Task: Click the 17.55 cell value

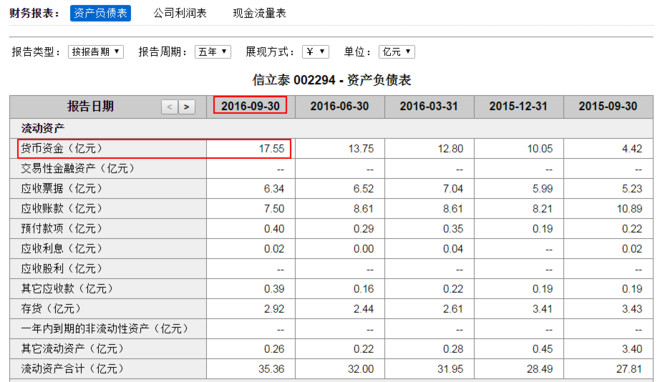Action: (x=271, y=149)
